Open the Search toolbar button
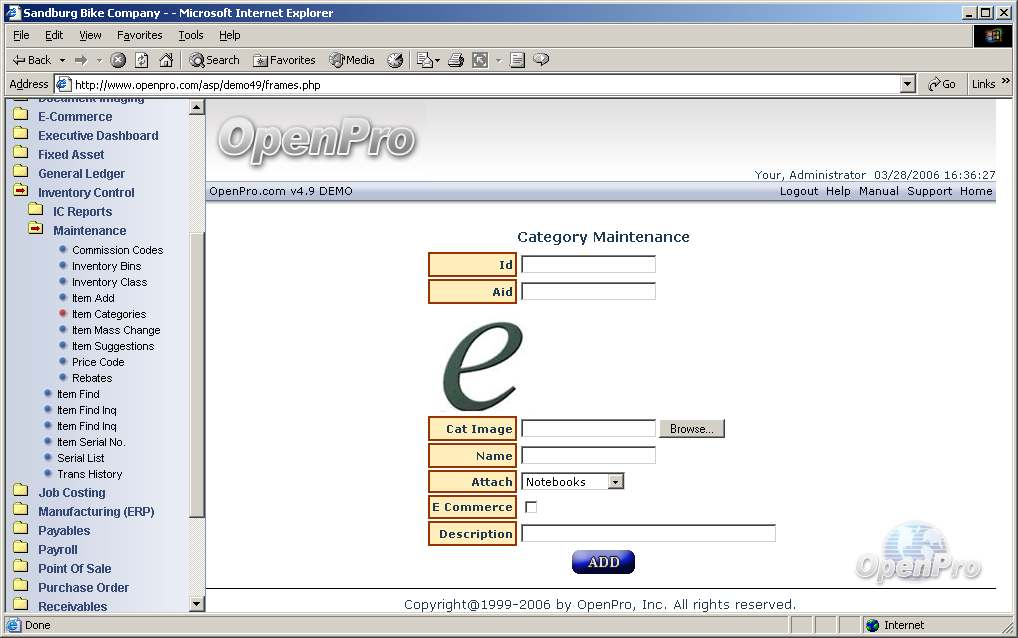 (x=214, y=60)
